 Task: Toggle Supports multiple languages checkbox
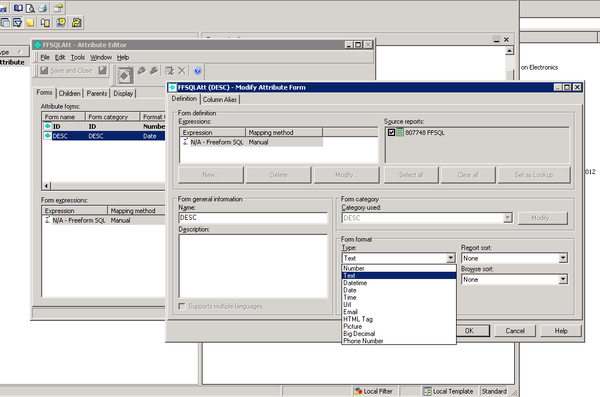(182, 306)
